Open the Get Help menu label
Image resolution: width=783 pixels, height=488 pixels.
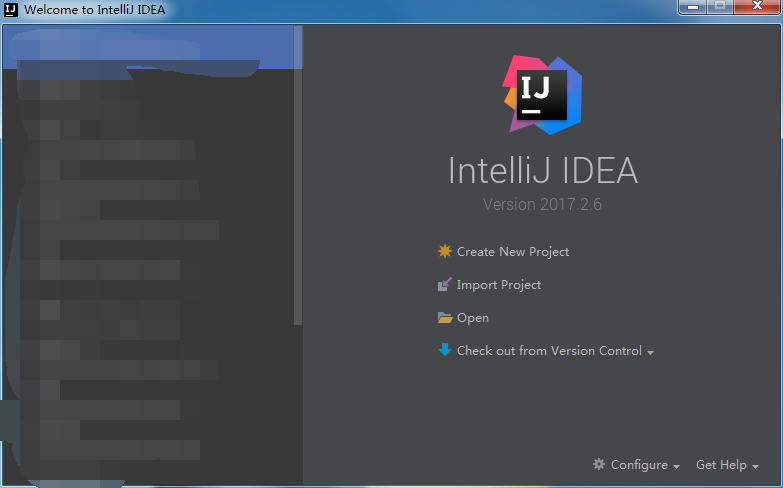[x=721, y=465]
